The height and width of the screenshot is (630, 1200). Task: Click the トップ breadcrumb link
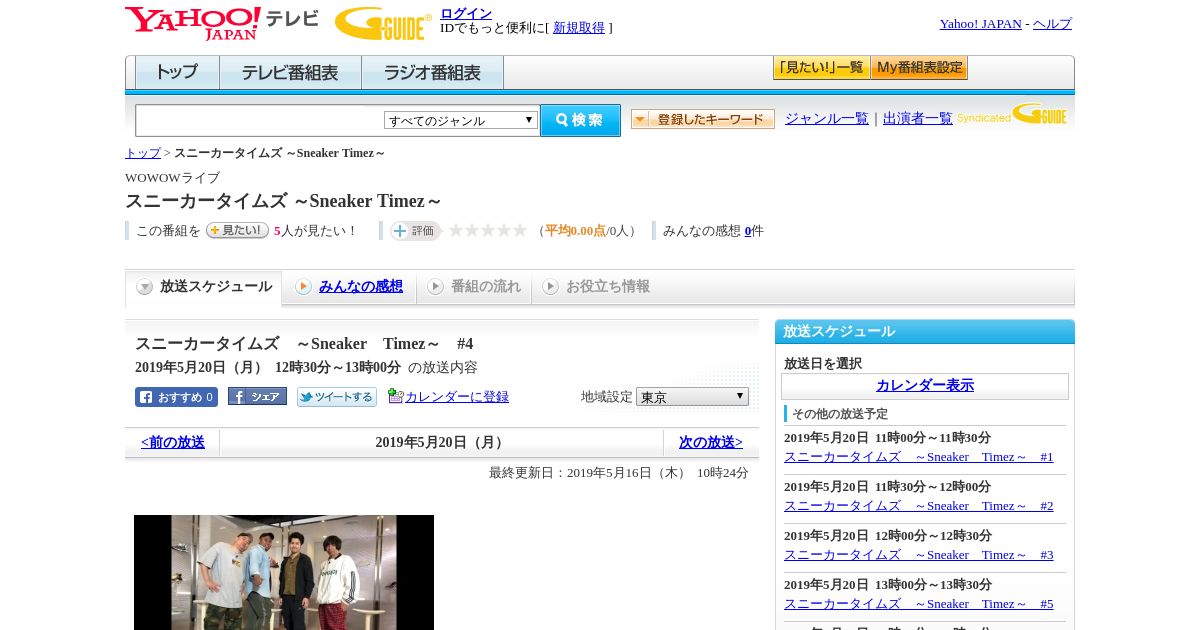pos(143,153)
